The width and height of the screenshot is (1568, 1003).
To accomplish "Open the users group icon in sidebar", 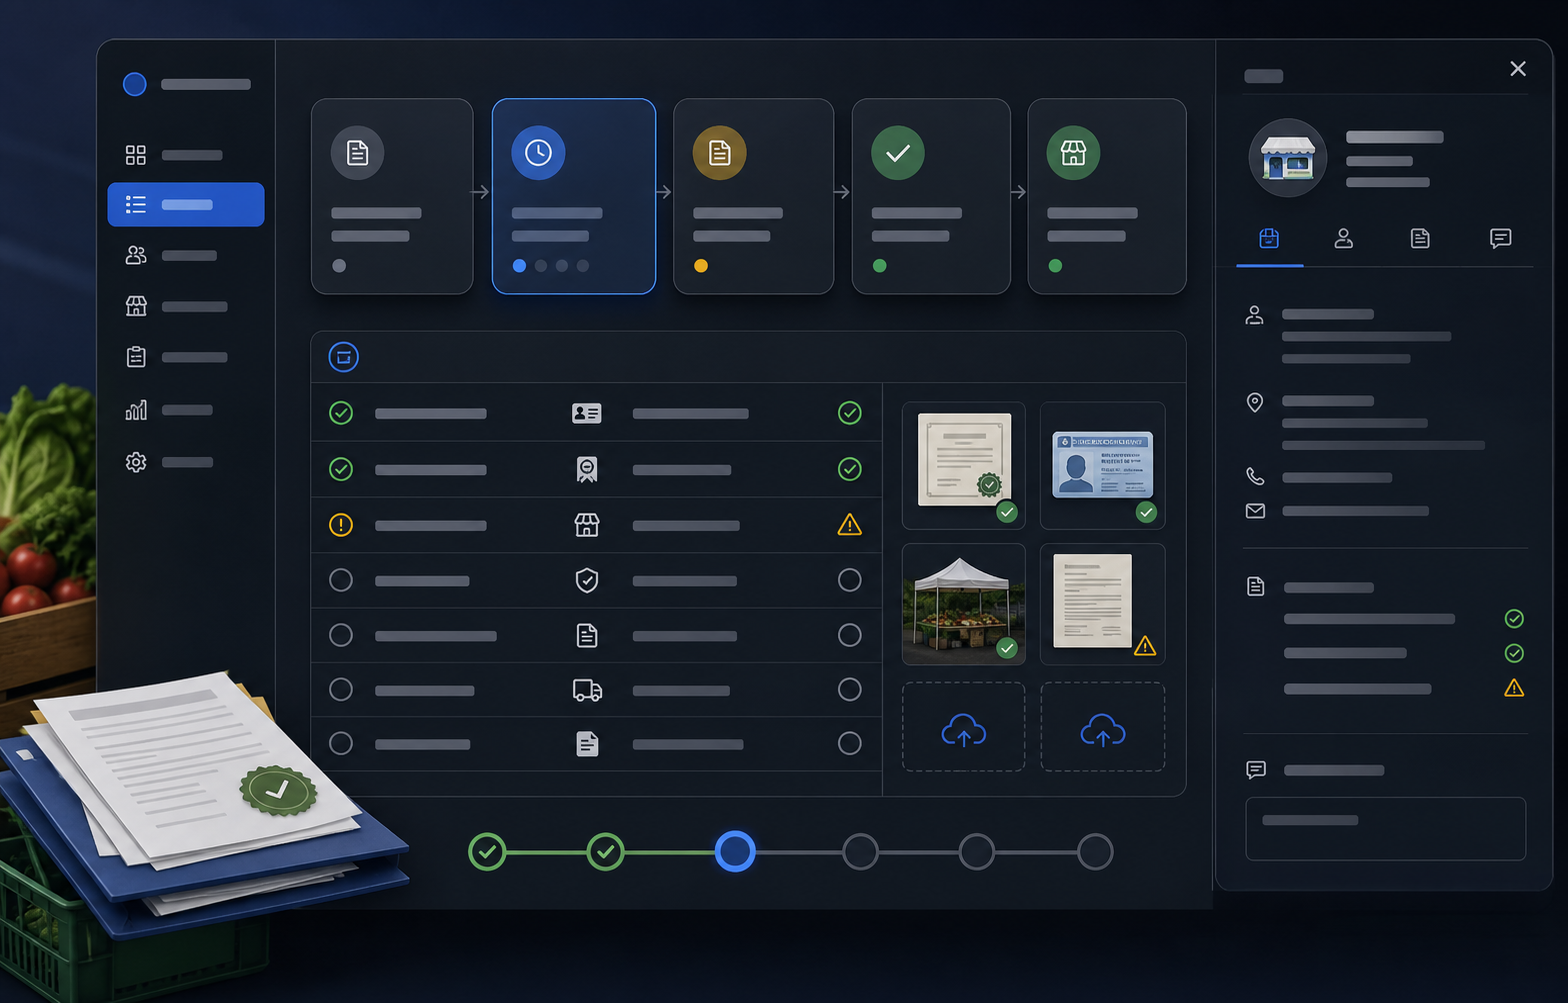I will click(136, 255).
